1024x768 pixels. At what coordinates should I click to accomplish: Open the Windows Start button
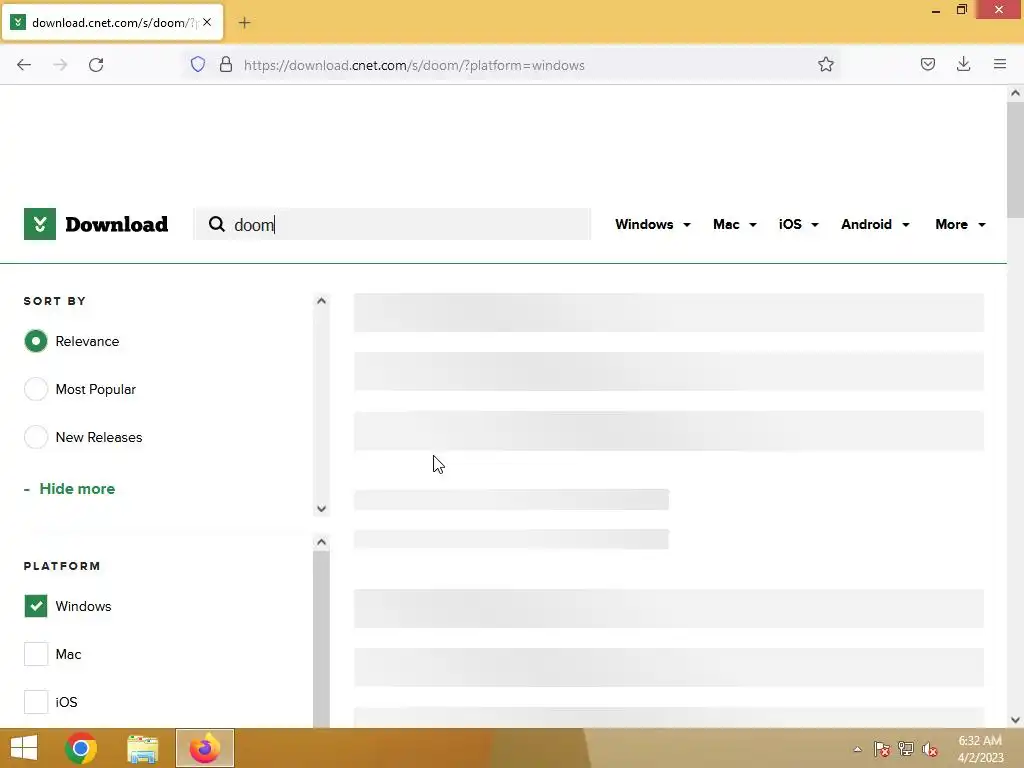coord(24,748)
